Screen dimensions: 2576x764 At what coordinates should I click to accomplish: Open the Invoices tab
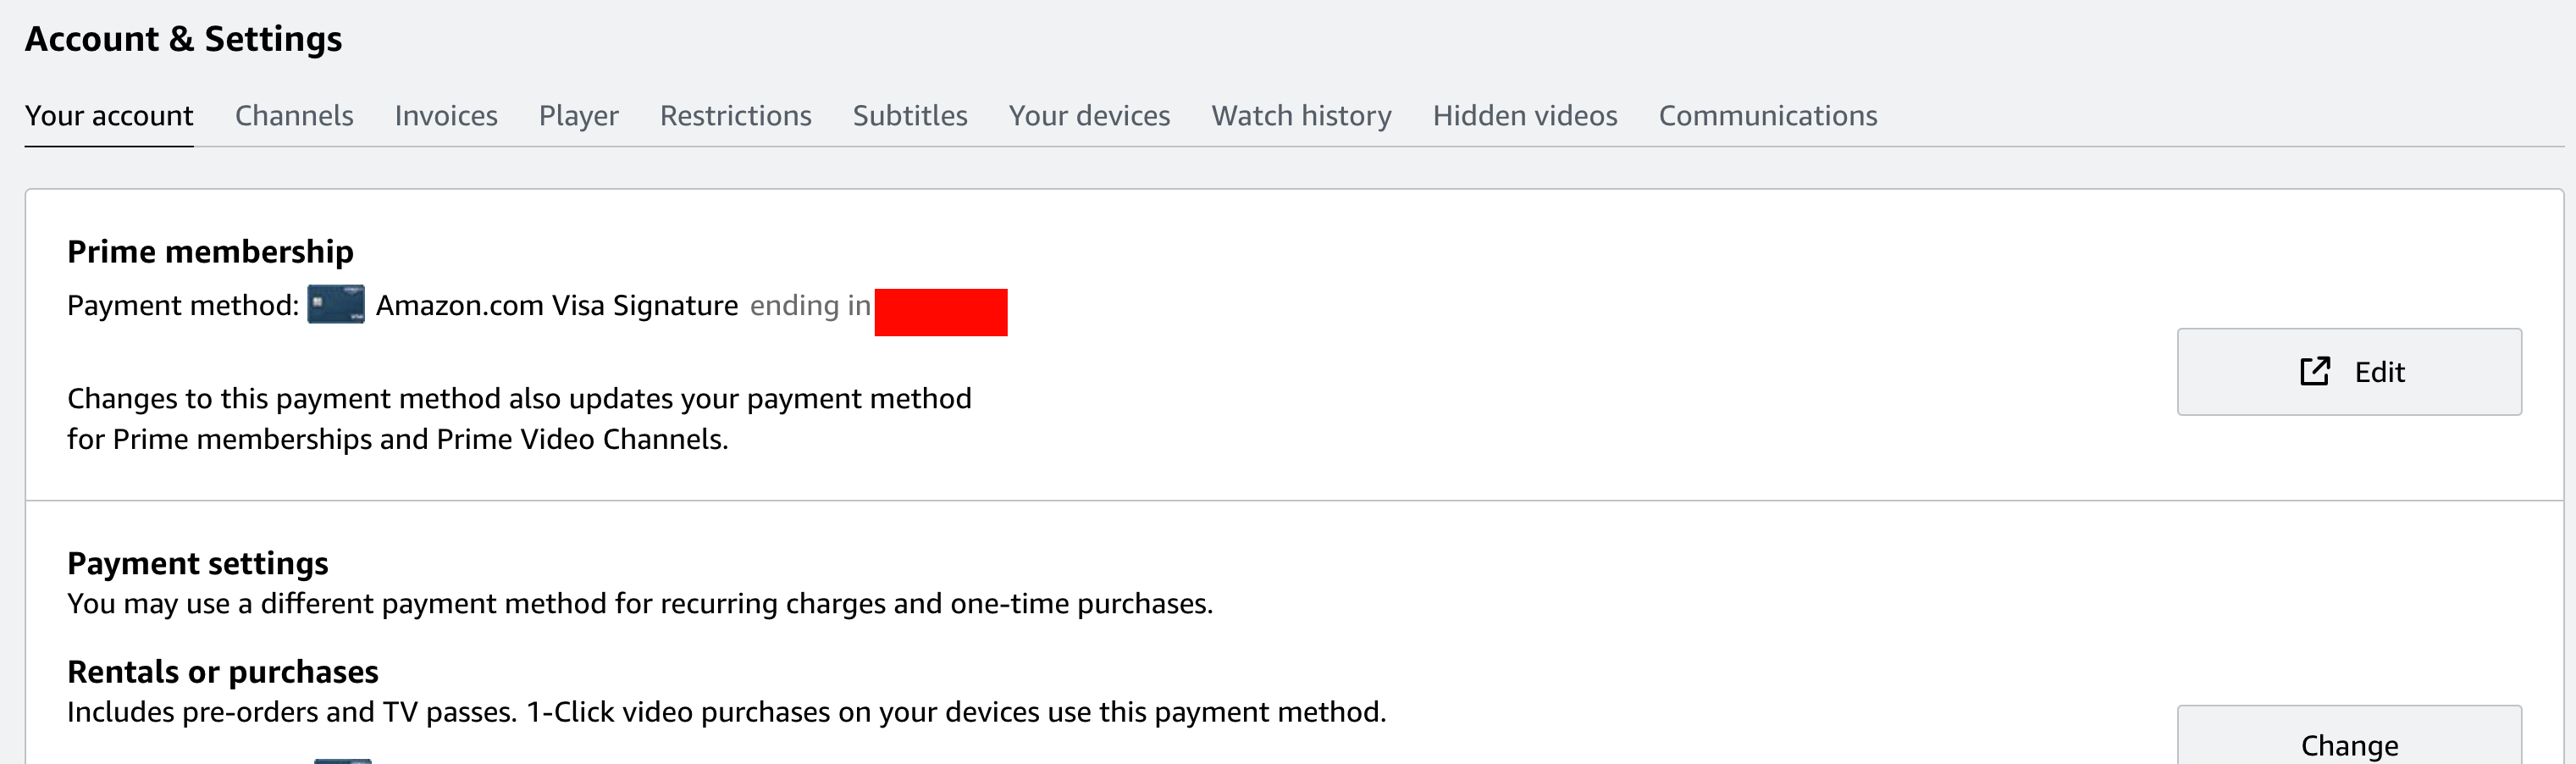click(445, 115)
